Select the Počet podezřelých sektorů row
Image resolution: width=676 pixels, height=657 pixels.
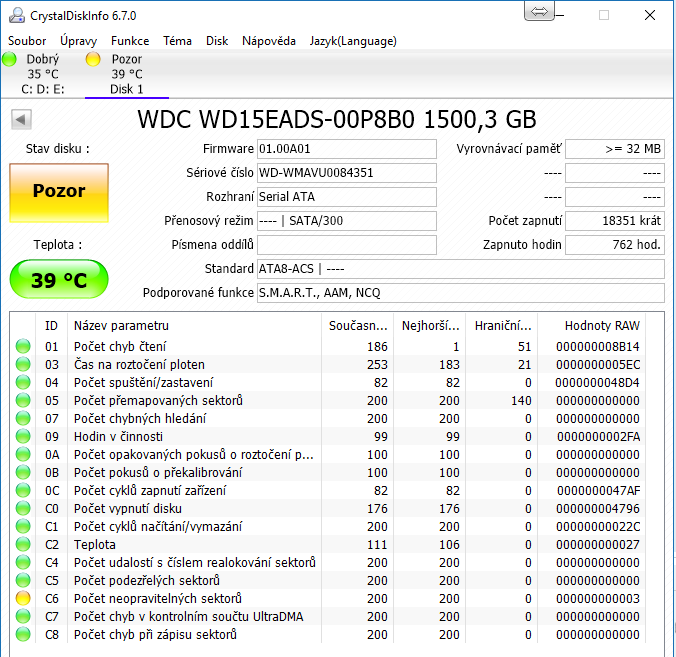coord(328,580)
